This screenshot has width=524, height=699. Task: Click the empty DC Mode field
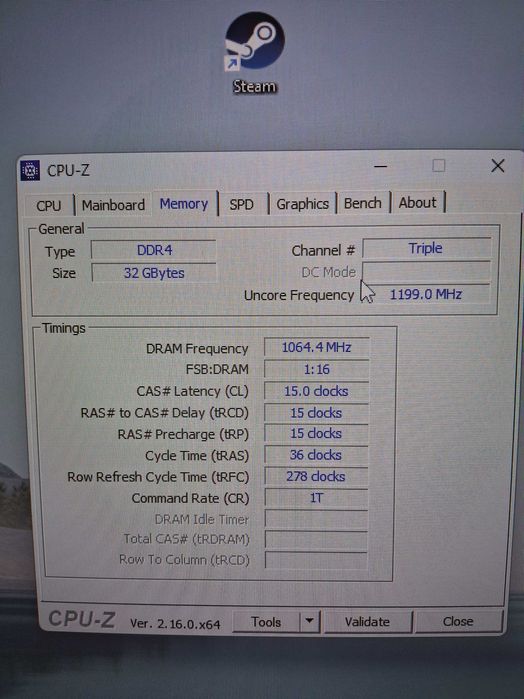[x=426, y=271]
